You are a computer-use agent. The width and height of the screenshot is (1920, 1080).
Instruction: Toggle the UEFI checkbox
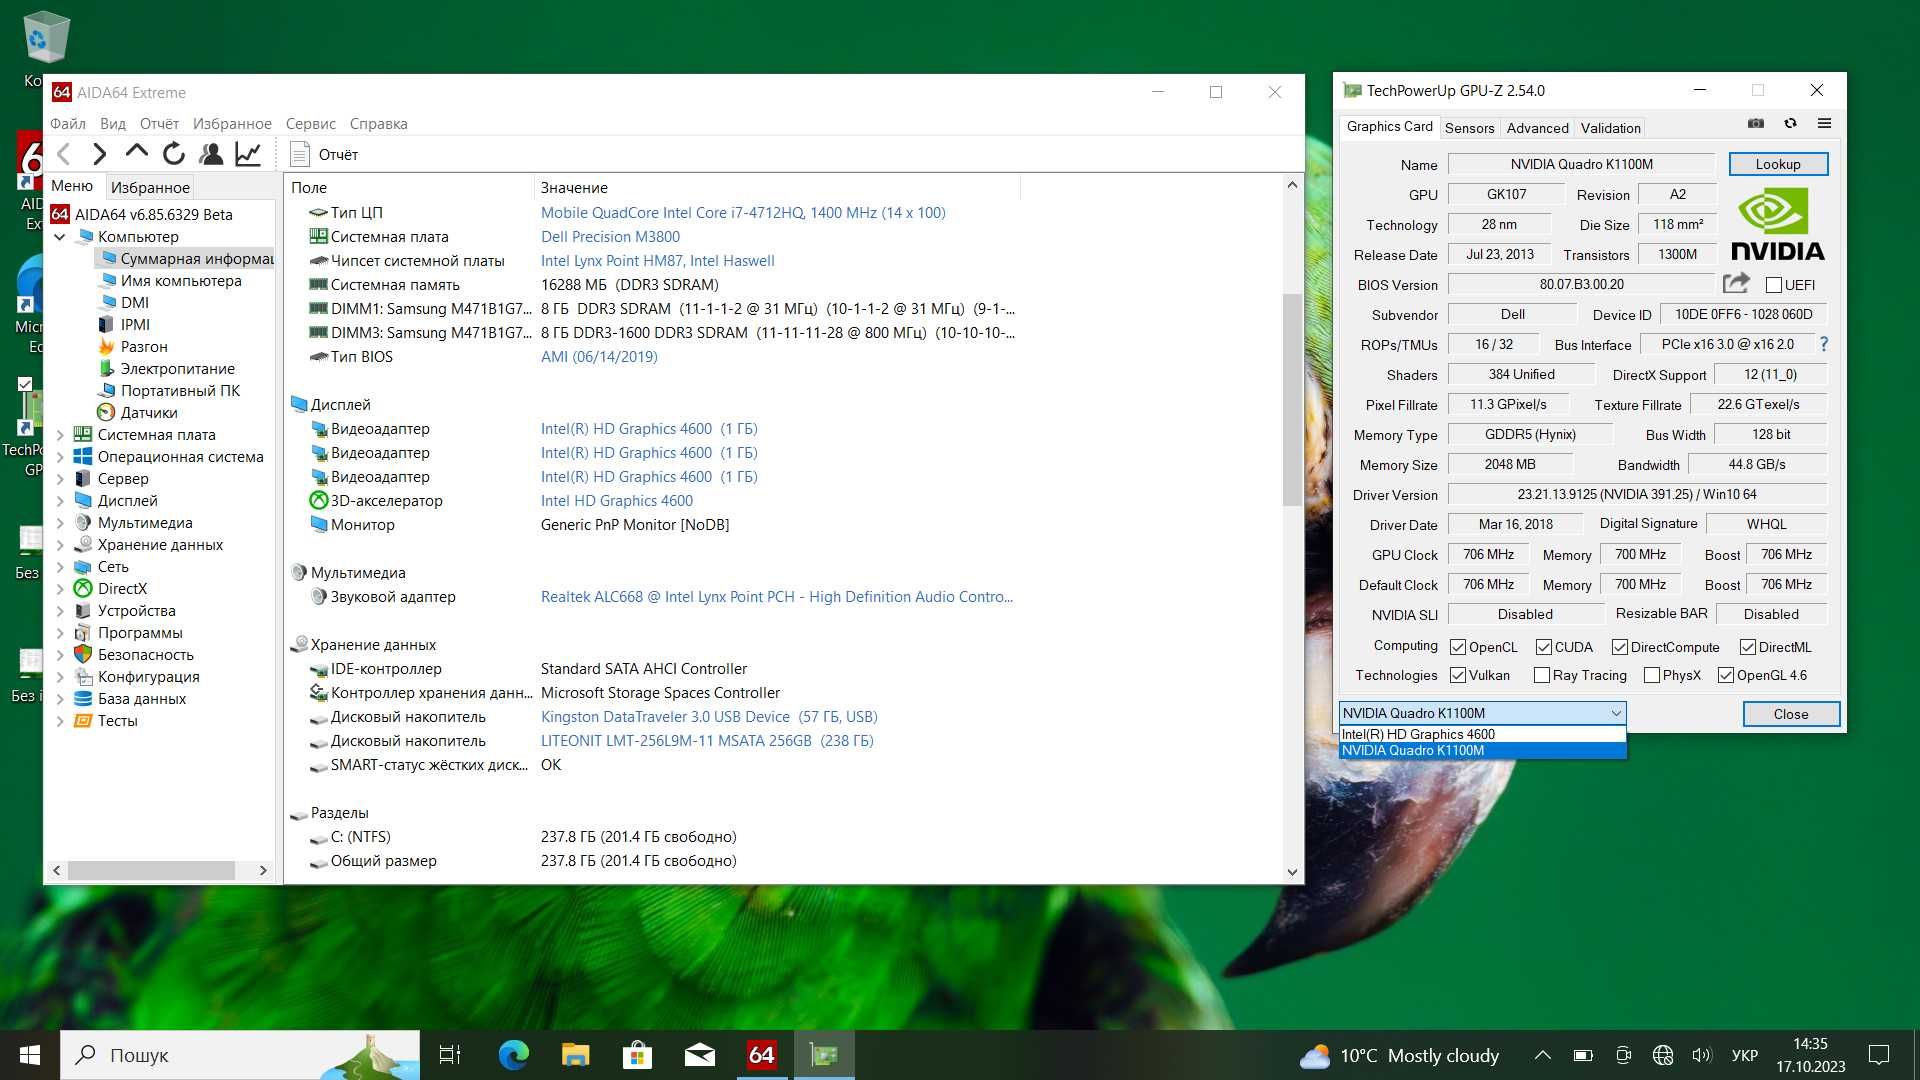click(1774, 285)
